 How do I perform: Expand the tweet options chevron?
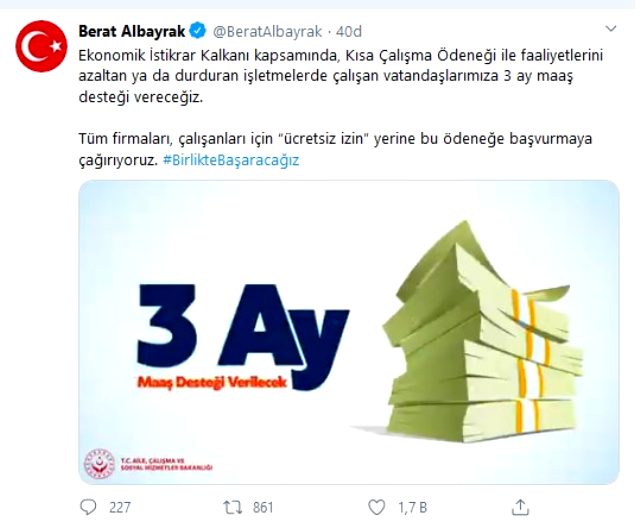[611, 29]
